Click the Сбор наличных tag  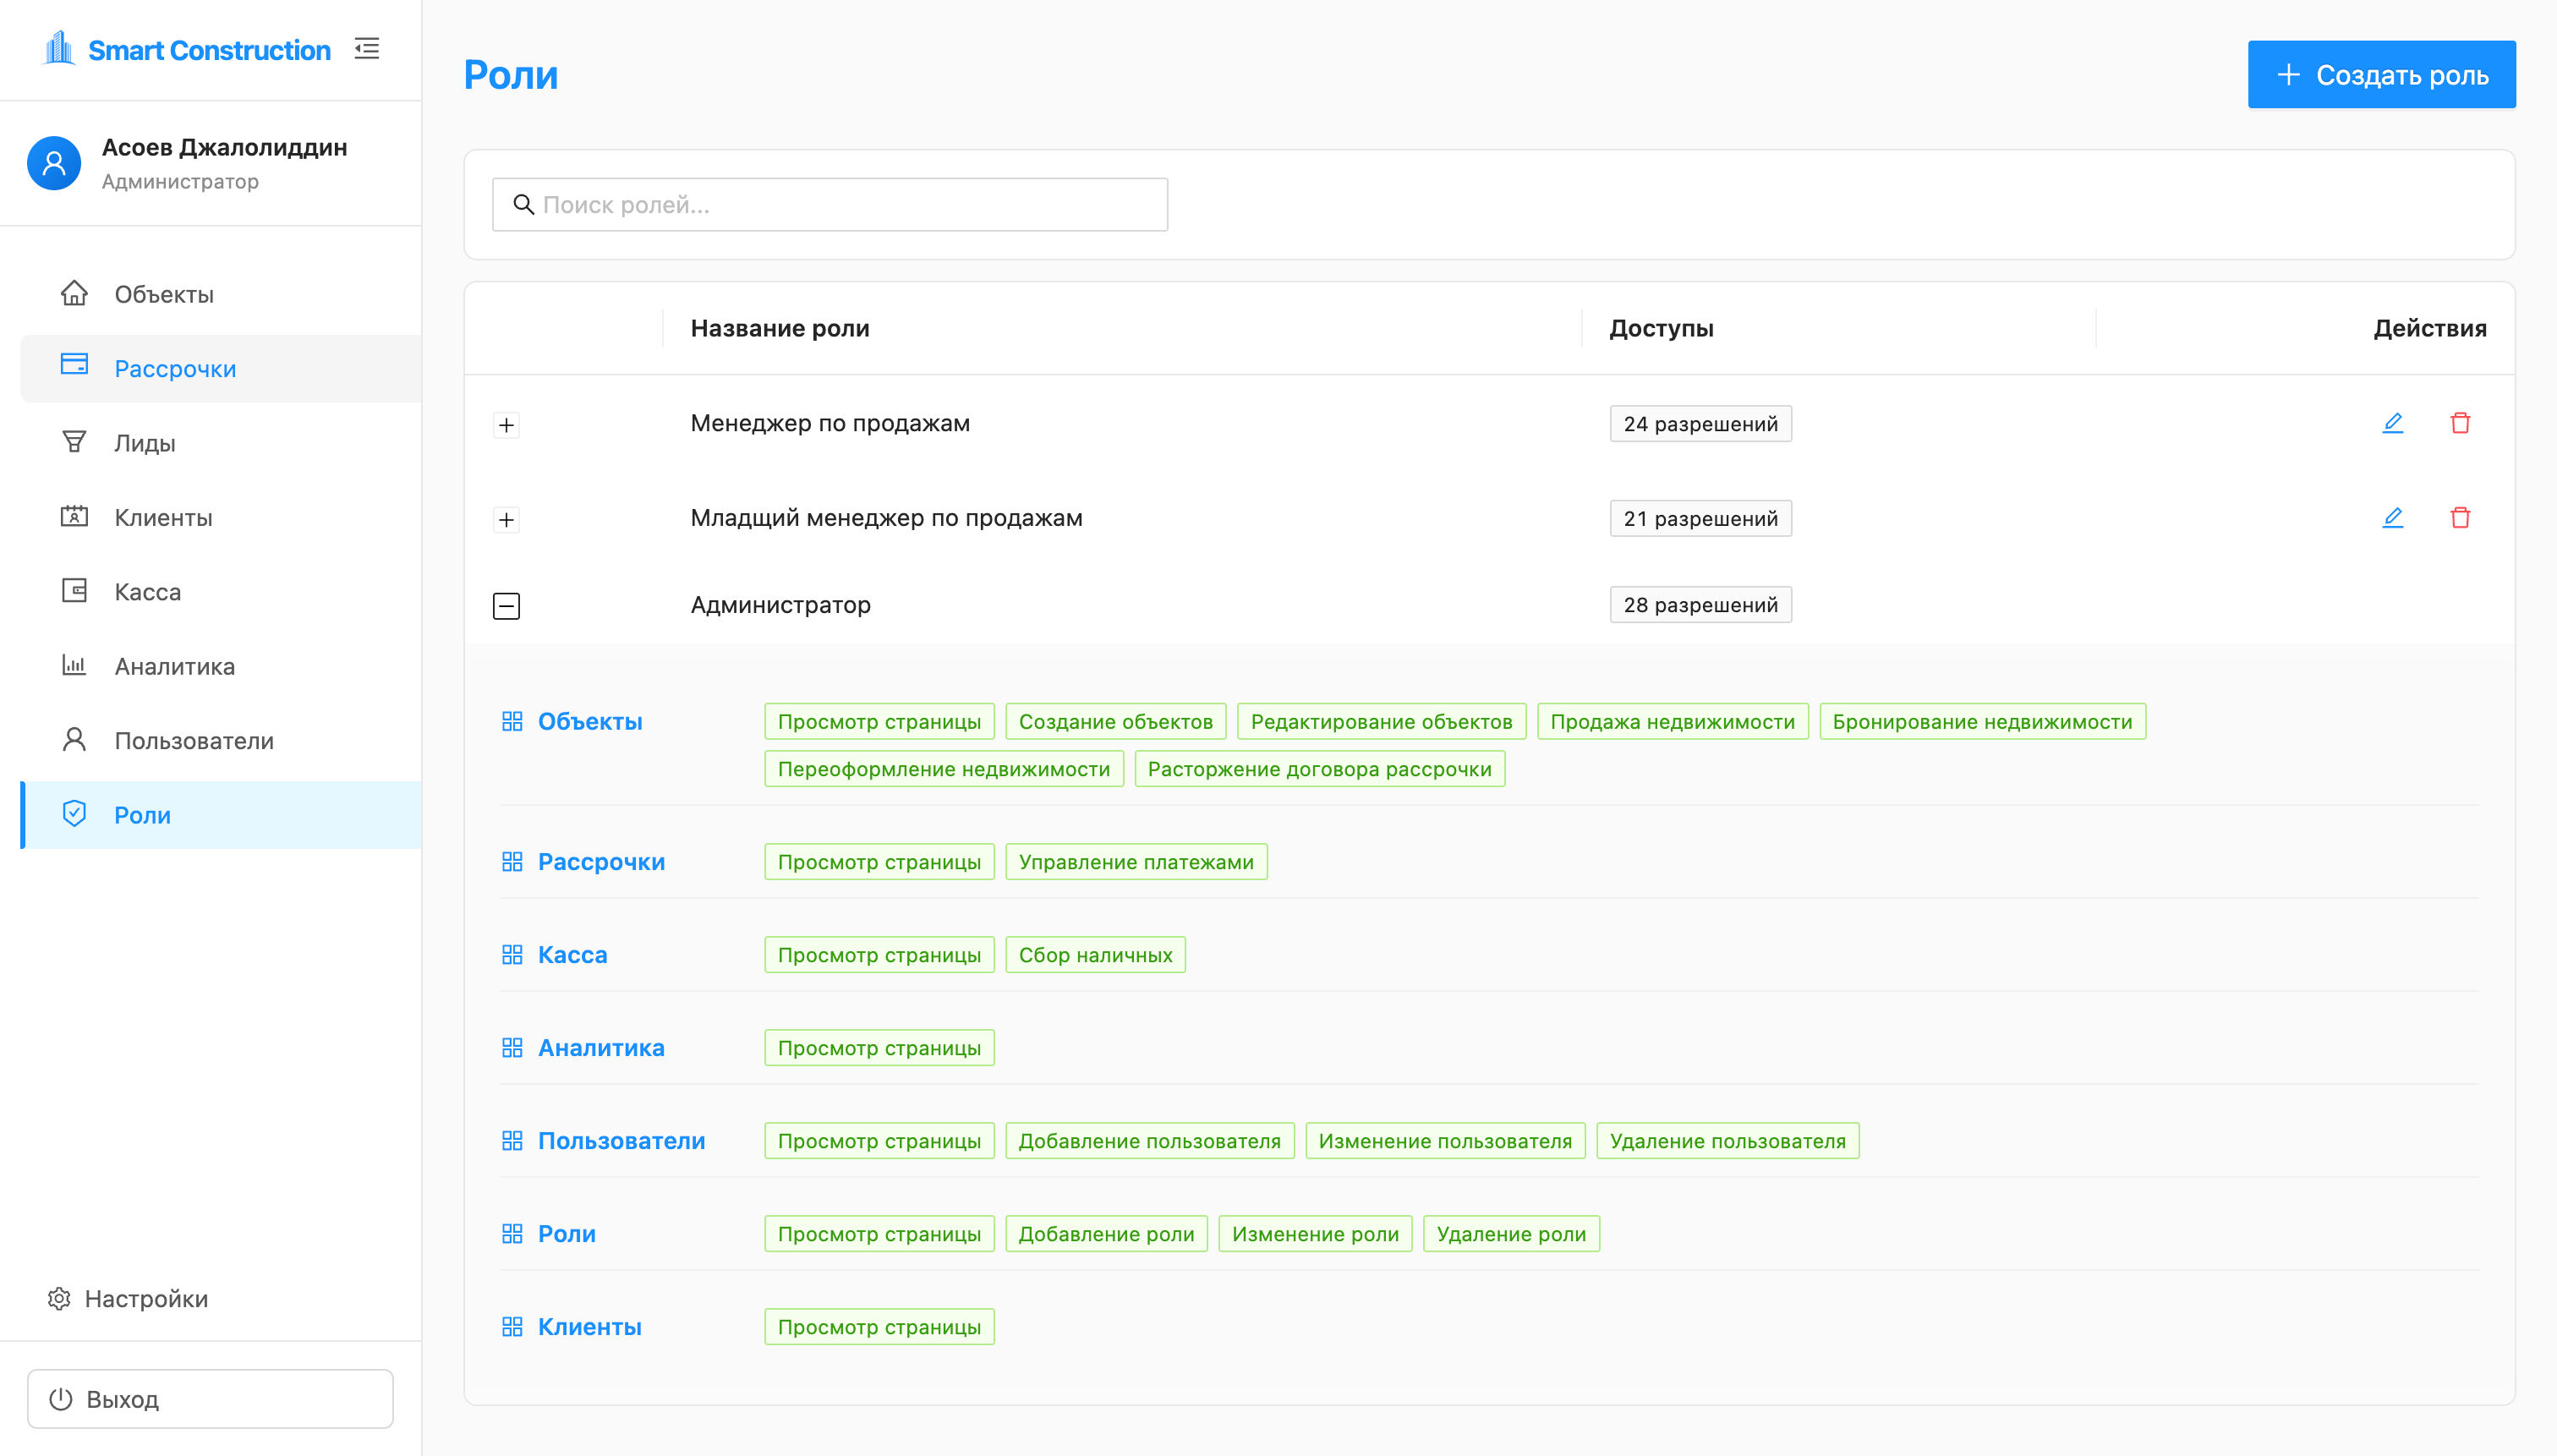coord(1095,955)
